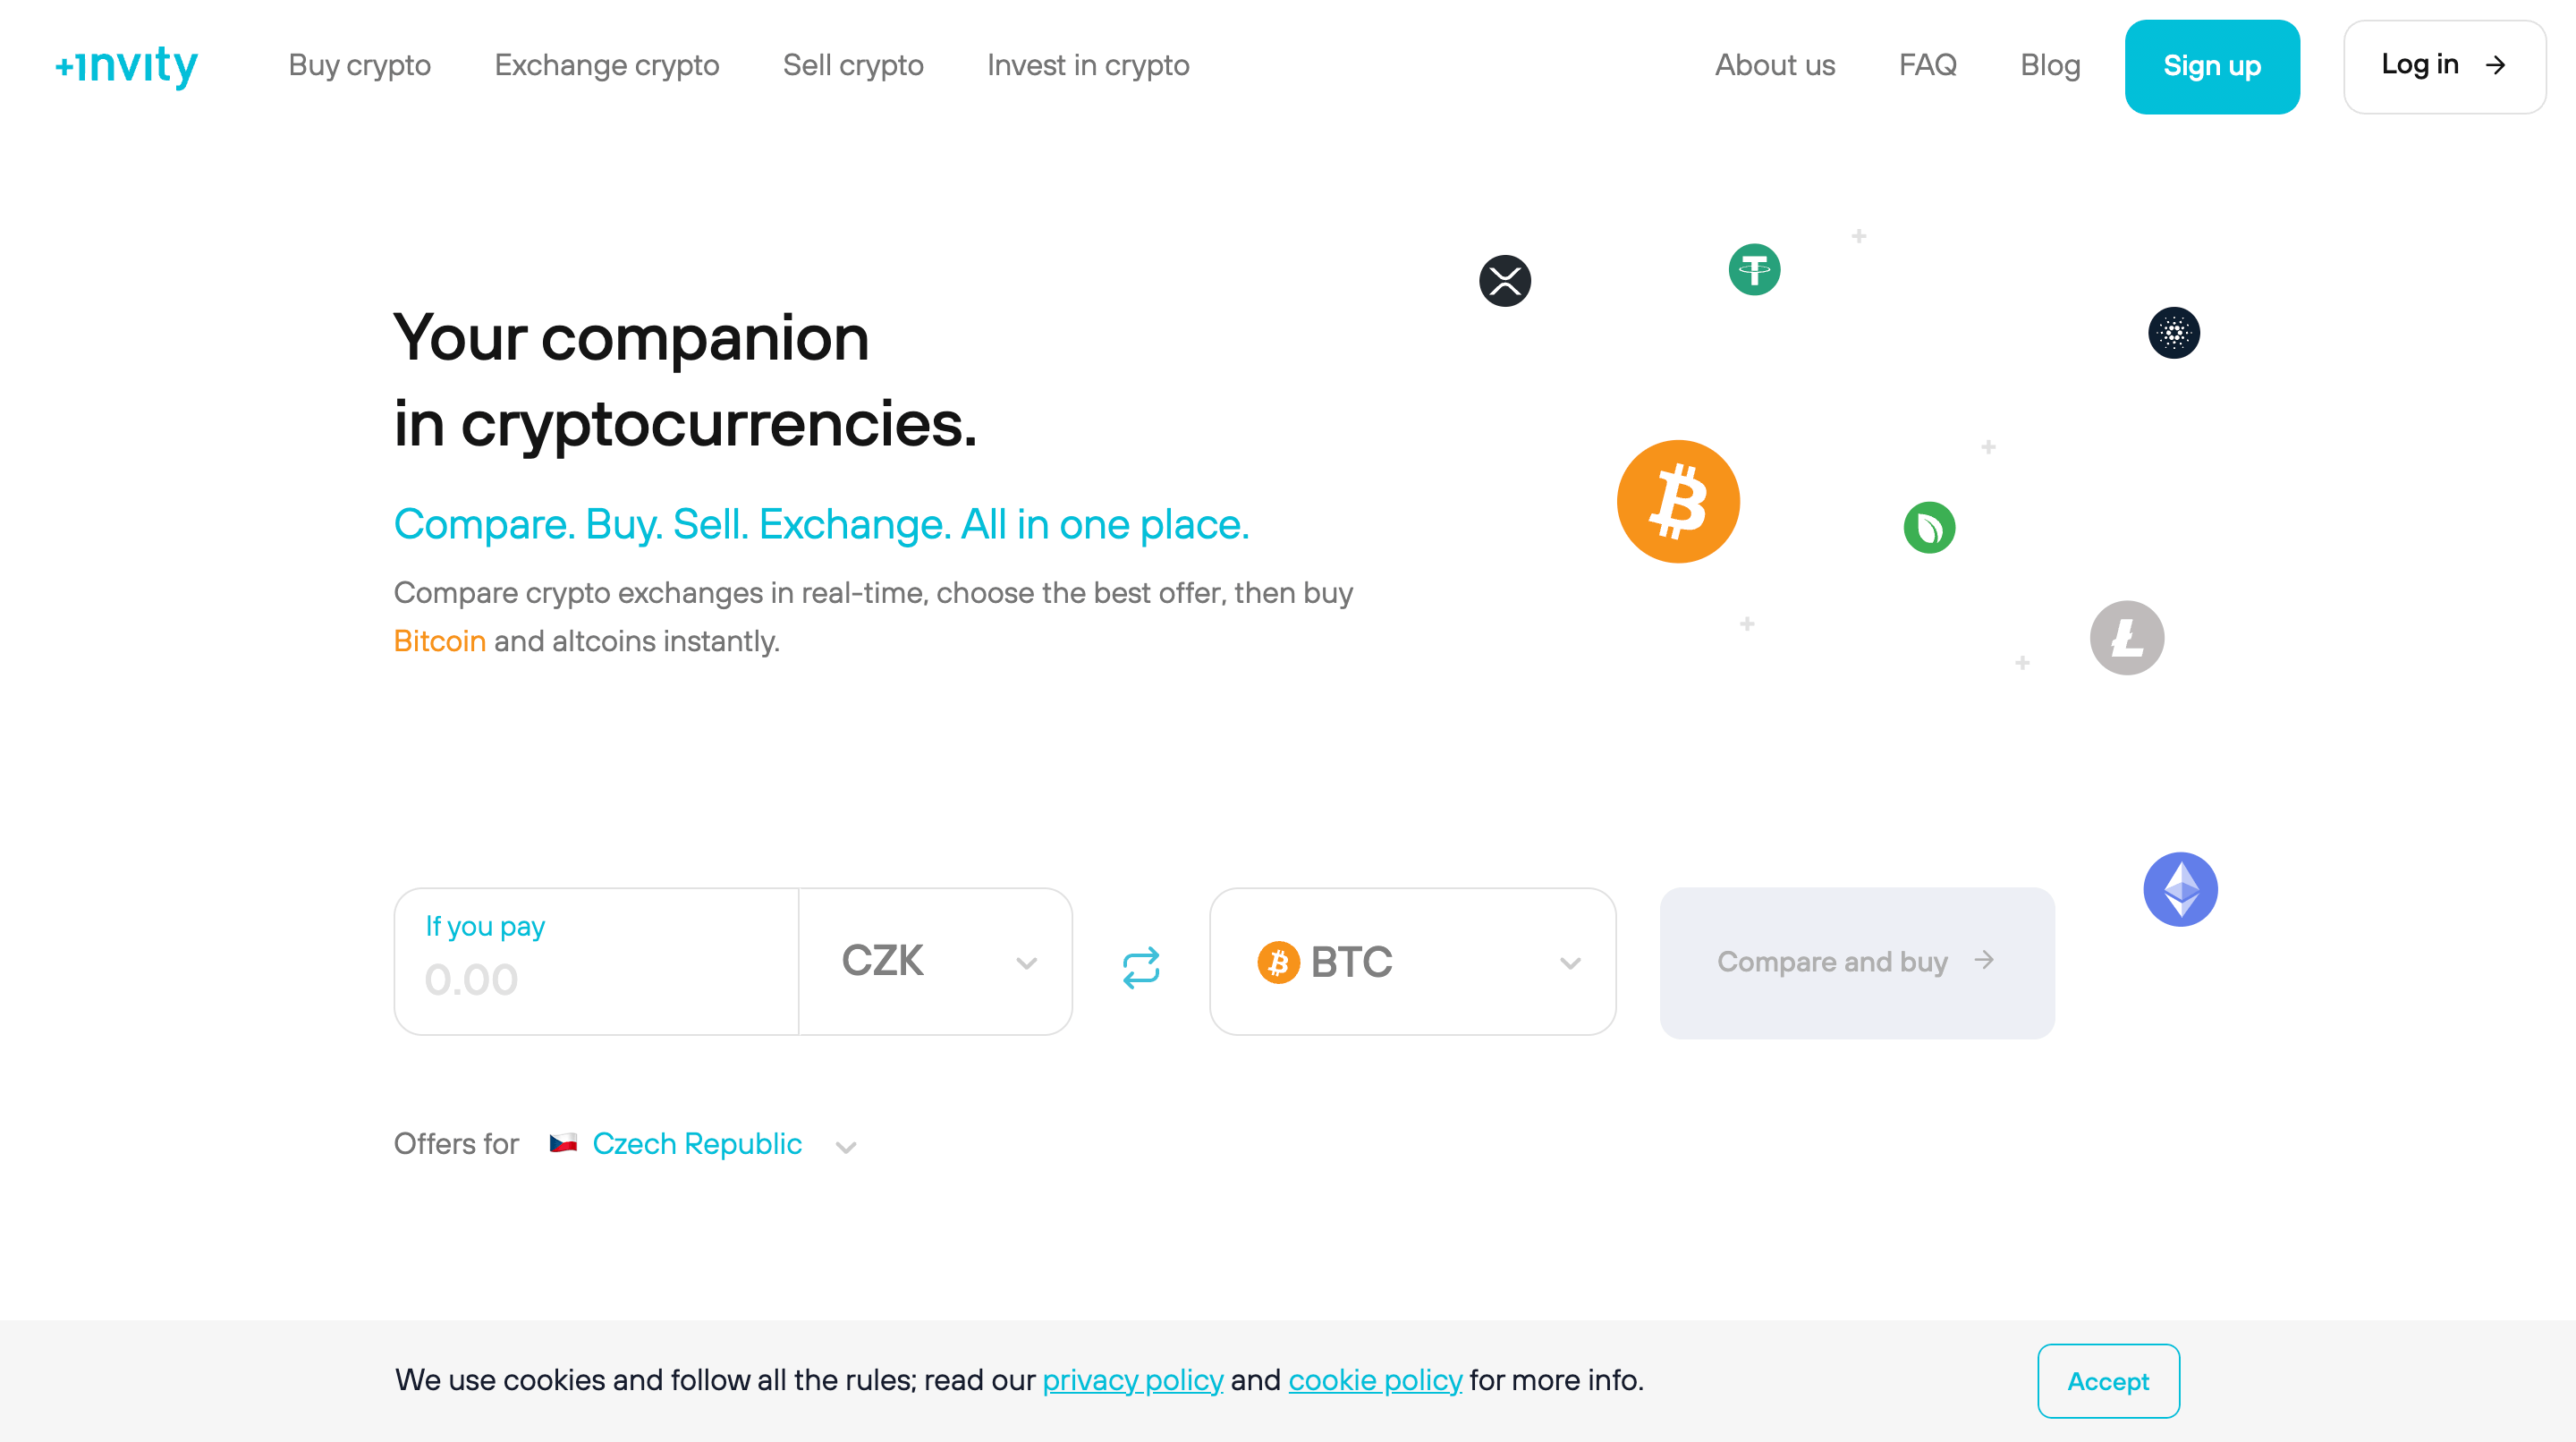Viewport: 2576px width, 1442px height.
Task: Click the Ethereum coin icon
Action: point(2180,888)
